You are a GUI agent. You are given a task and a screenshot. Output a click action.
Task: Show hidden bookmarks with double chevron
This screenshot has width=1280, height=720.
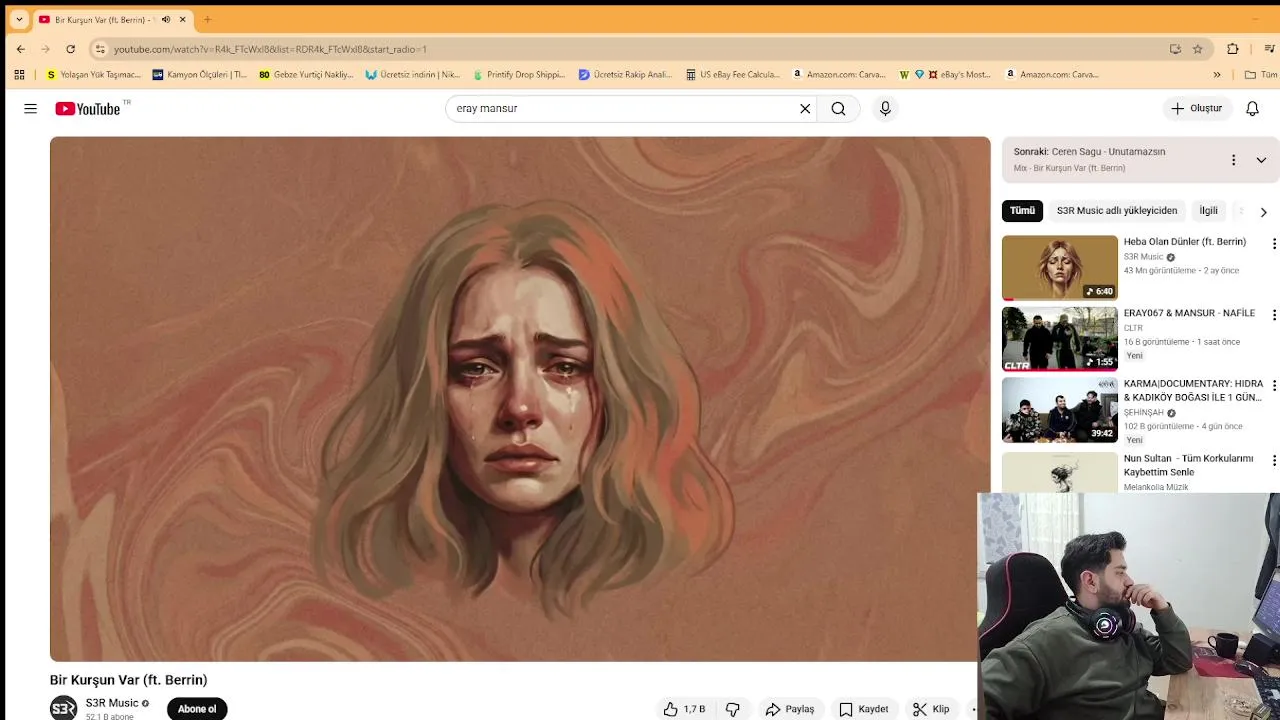(x=1217, y=74)
